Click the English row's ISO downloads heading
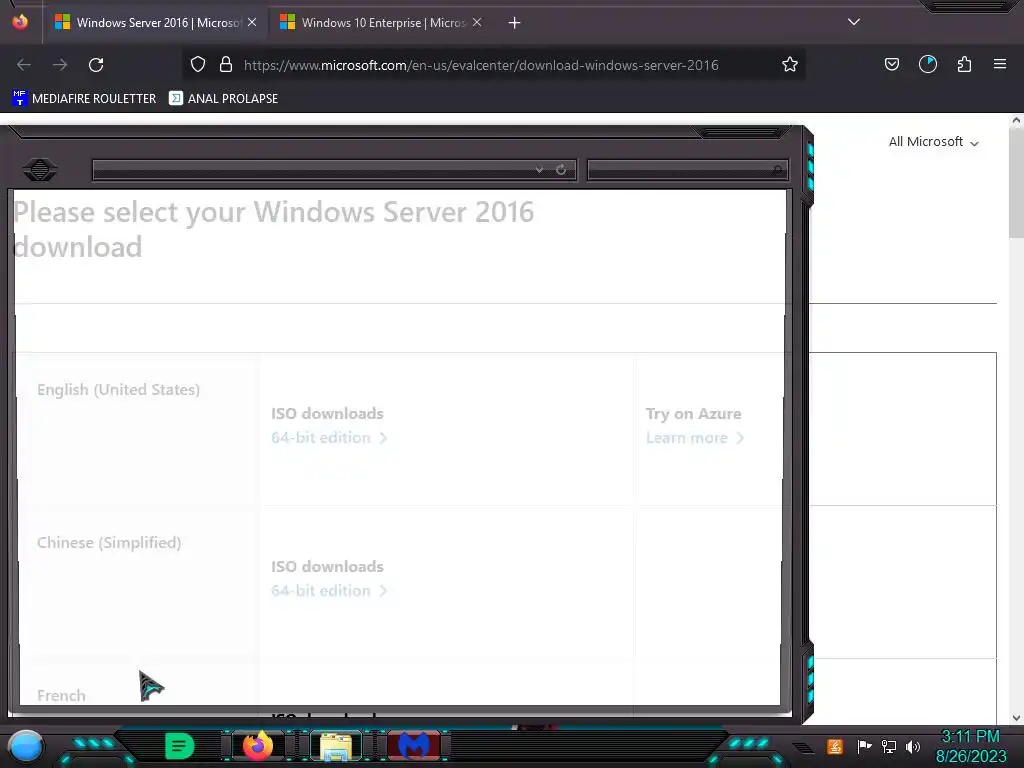The width and height of the screenshot is (1024, 768). [327, 413]
